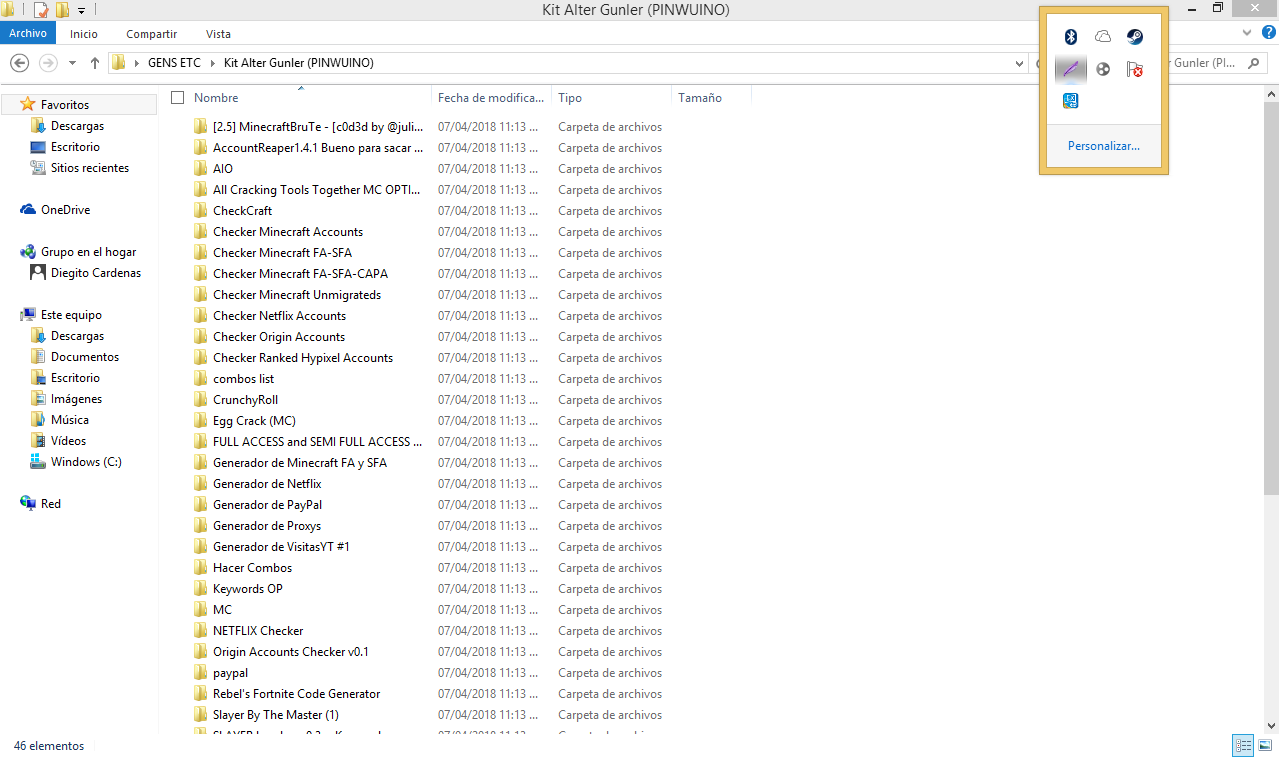Image resolution: width=1279 pixels, height=757 pixels.
Task: Select Rebel's Fortnite Code Generator folder
Action: pyautogui.click(x=296, y=694)
